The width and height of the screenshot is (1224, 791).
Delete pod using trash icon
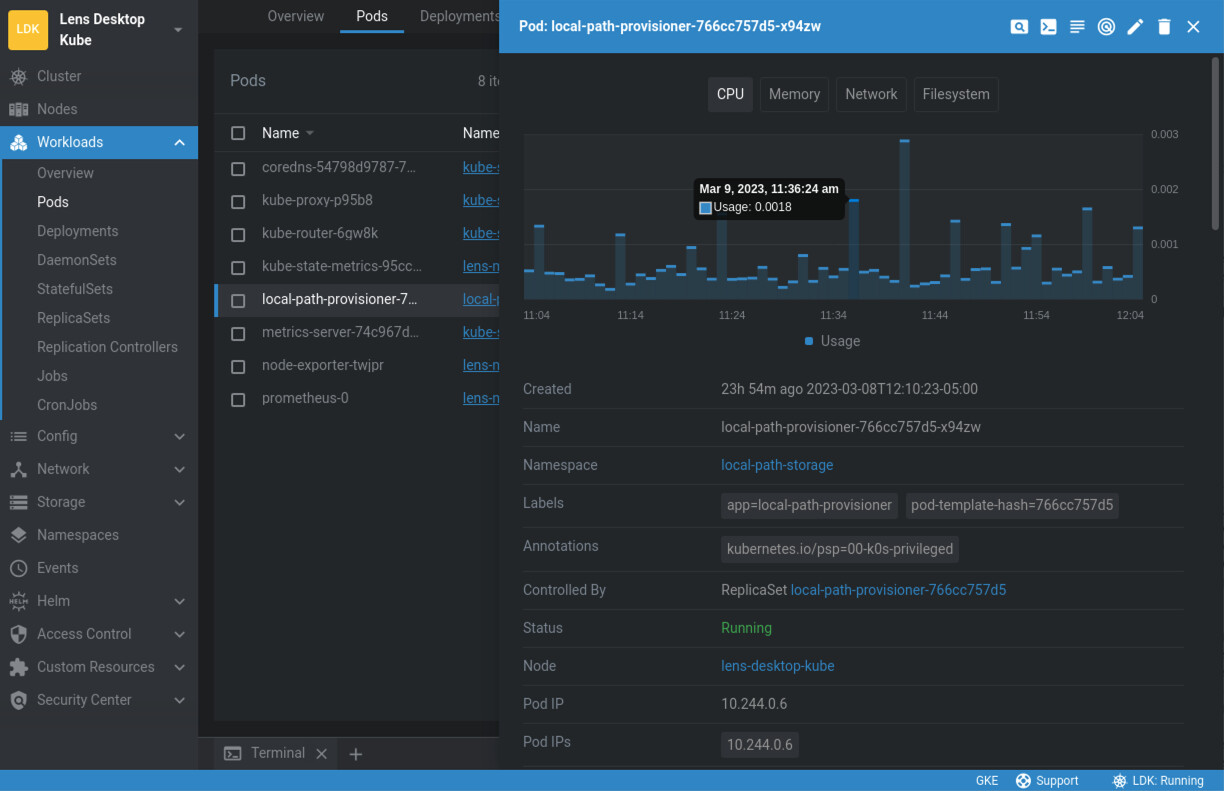(x=1164, y=27)
